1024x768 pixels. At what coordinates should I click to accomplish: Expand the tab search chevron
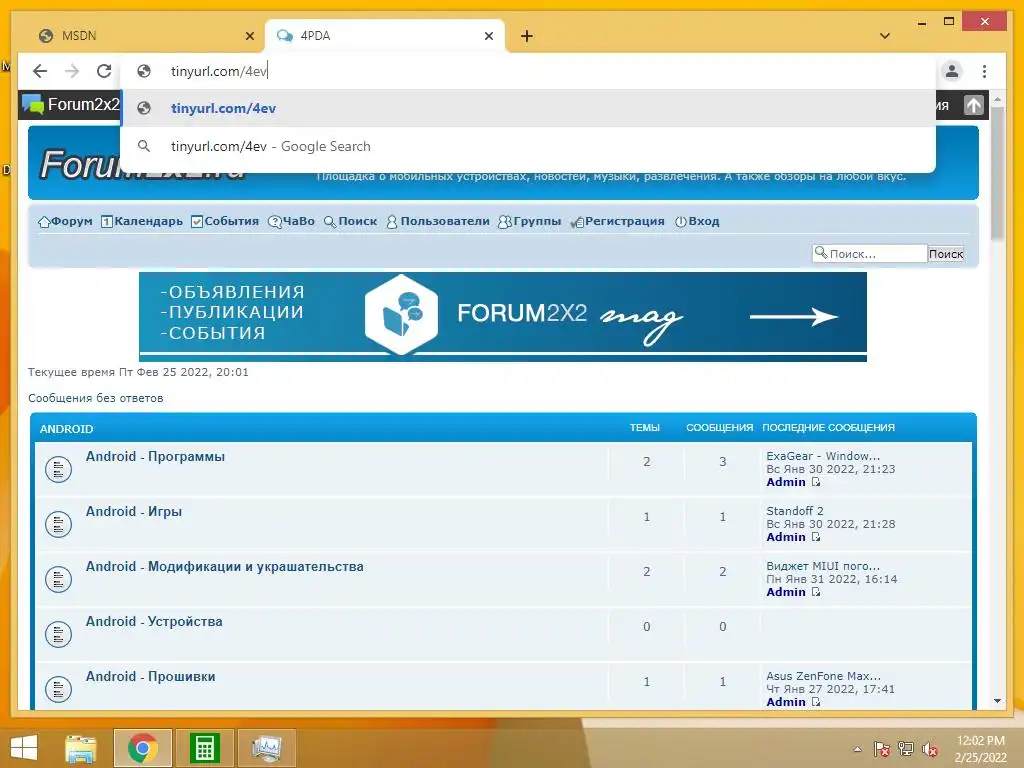coord(885,36)
